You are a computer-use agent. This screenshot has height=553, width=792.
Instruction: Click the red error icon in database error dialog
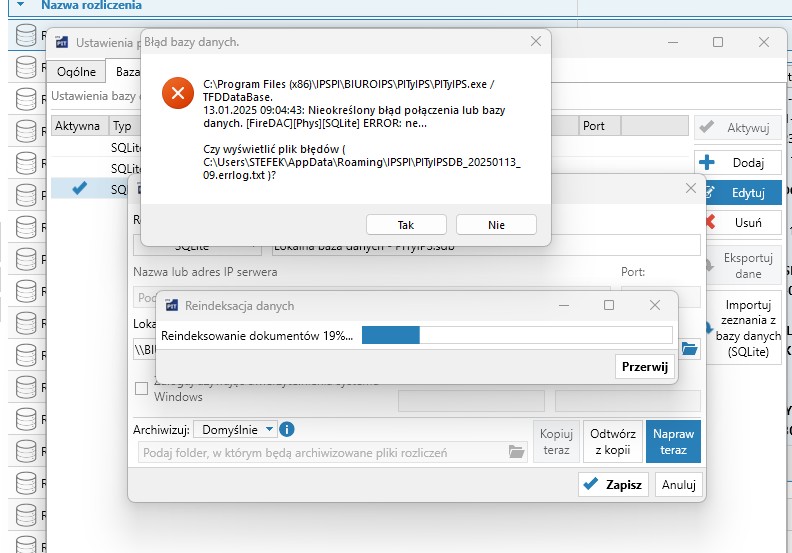point(177,93)
